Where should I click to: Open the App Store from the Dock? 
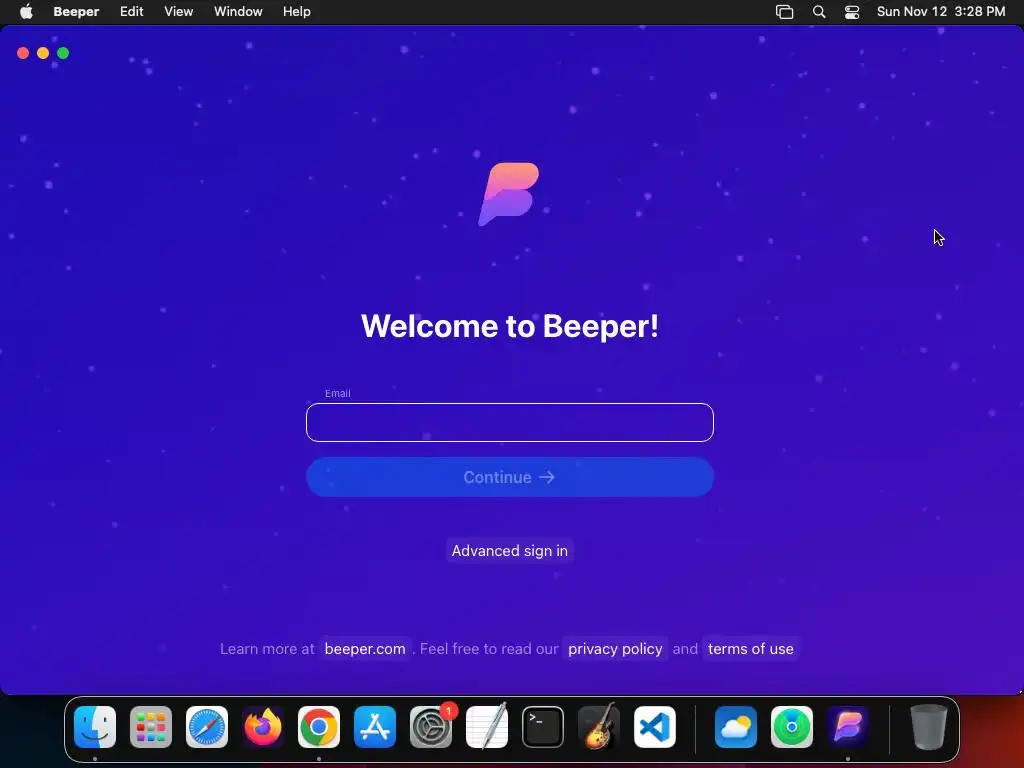375,727
